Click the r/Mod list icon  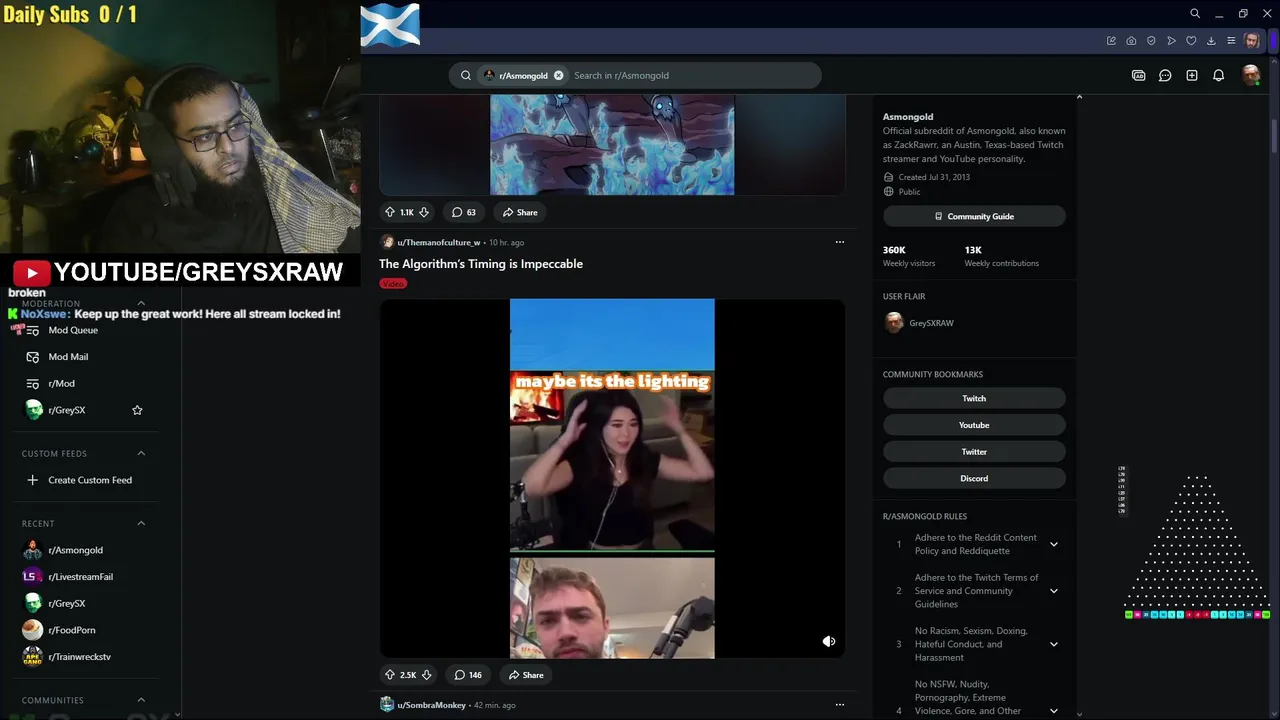(32, 383)
